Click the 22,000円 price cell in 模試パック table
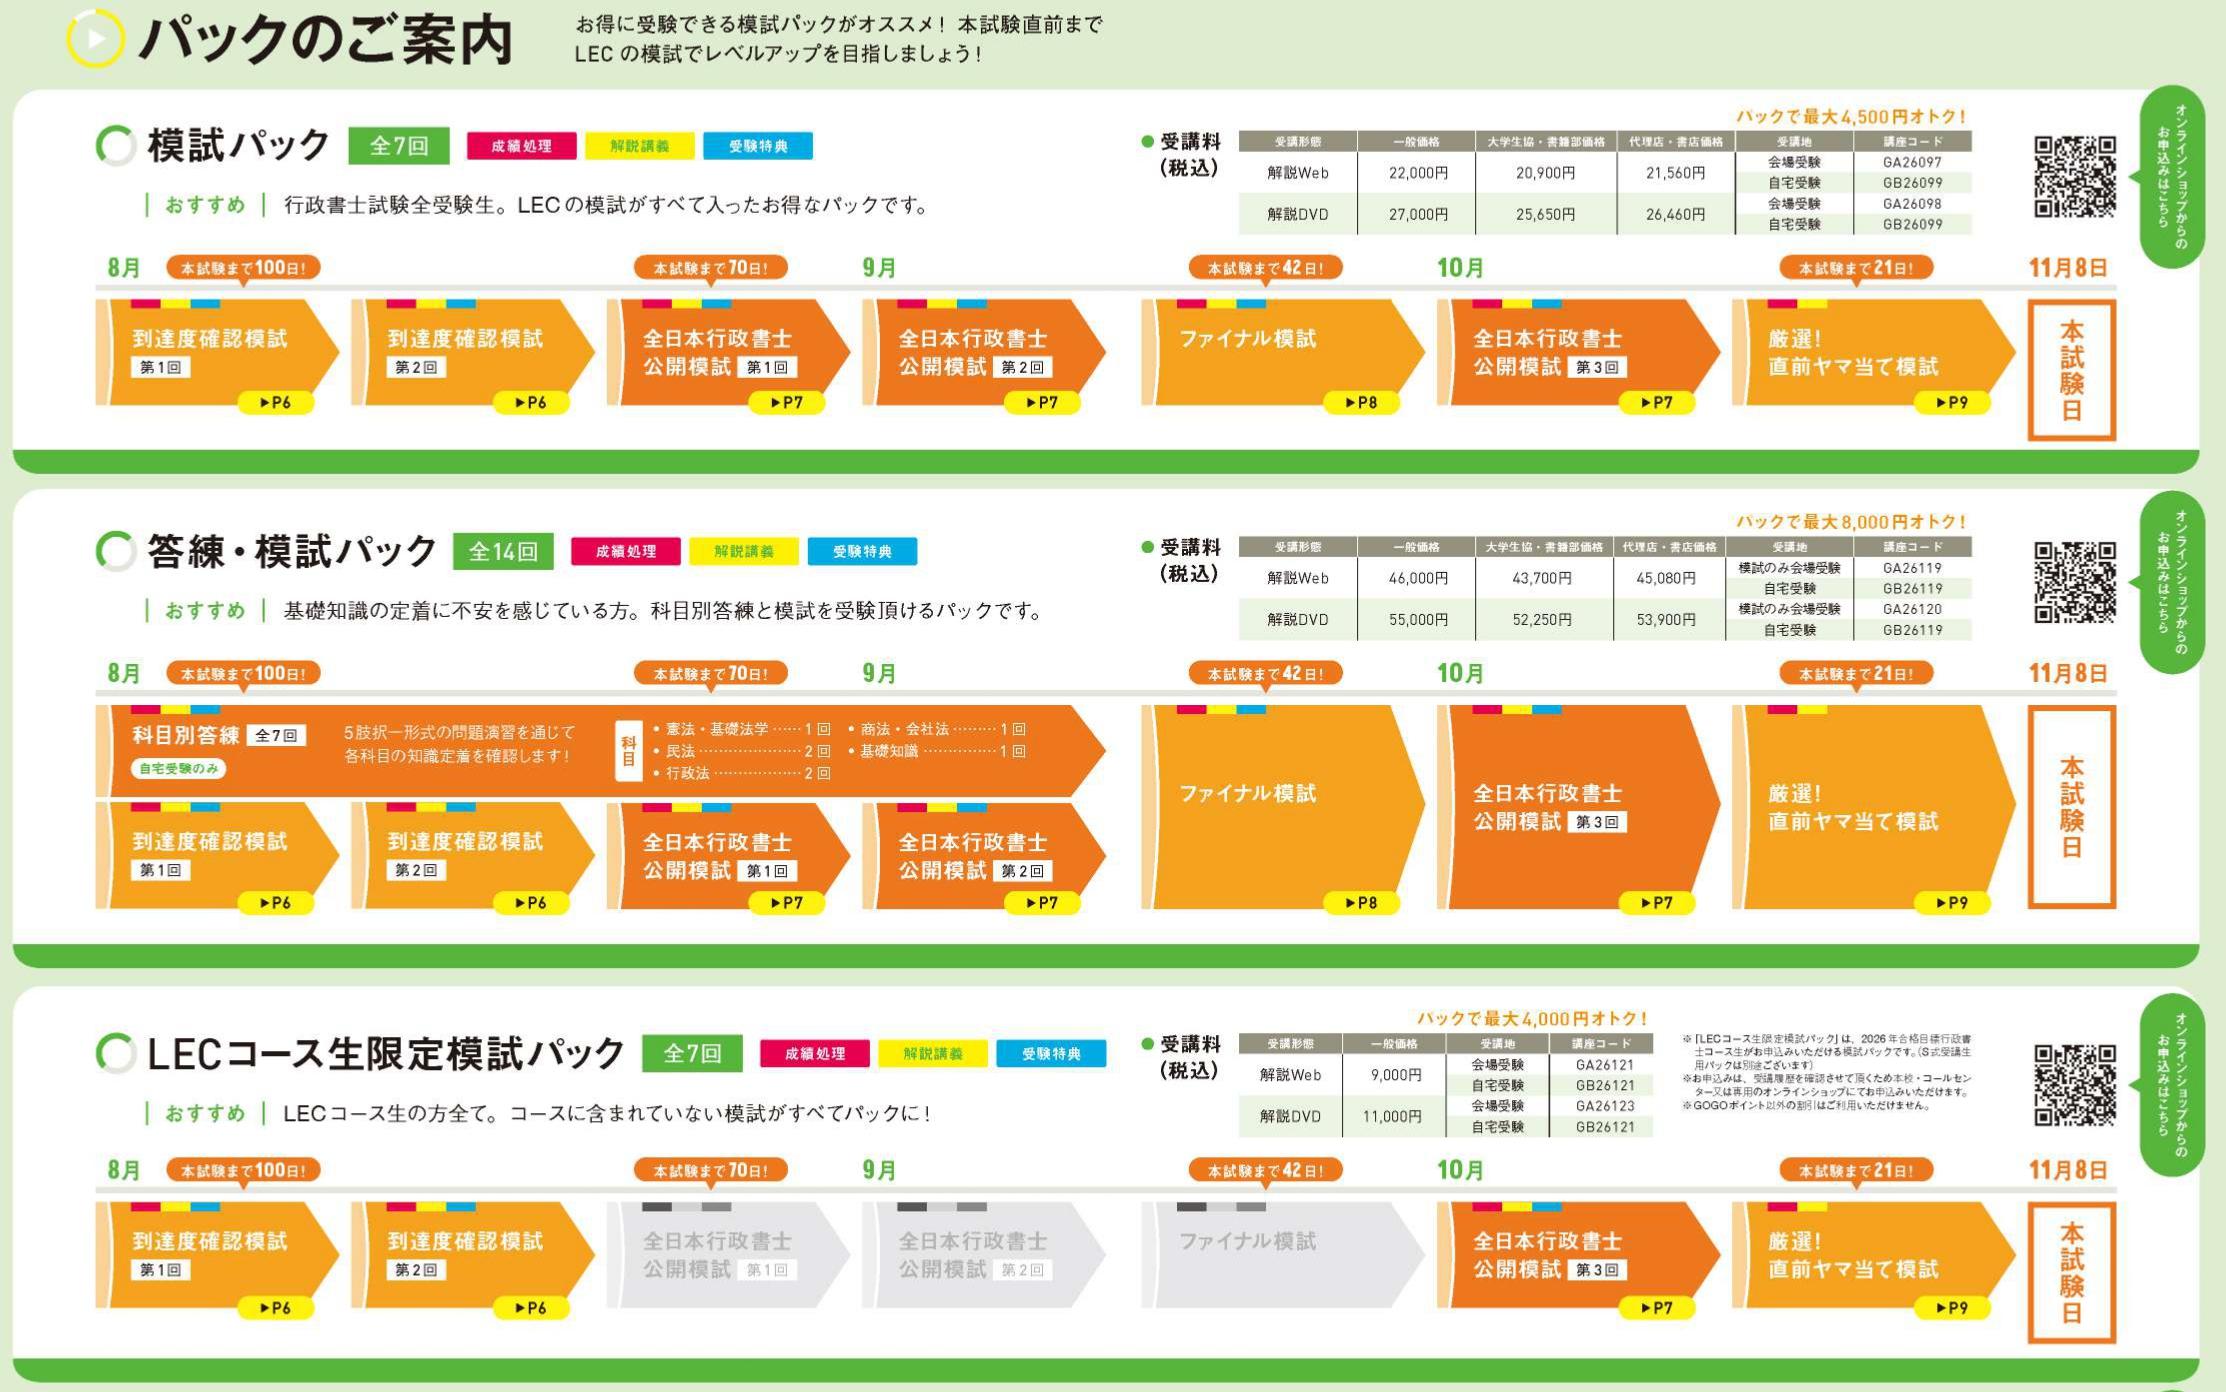Screen dimensions: 2226x1392 [1417, 173]
